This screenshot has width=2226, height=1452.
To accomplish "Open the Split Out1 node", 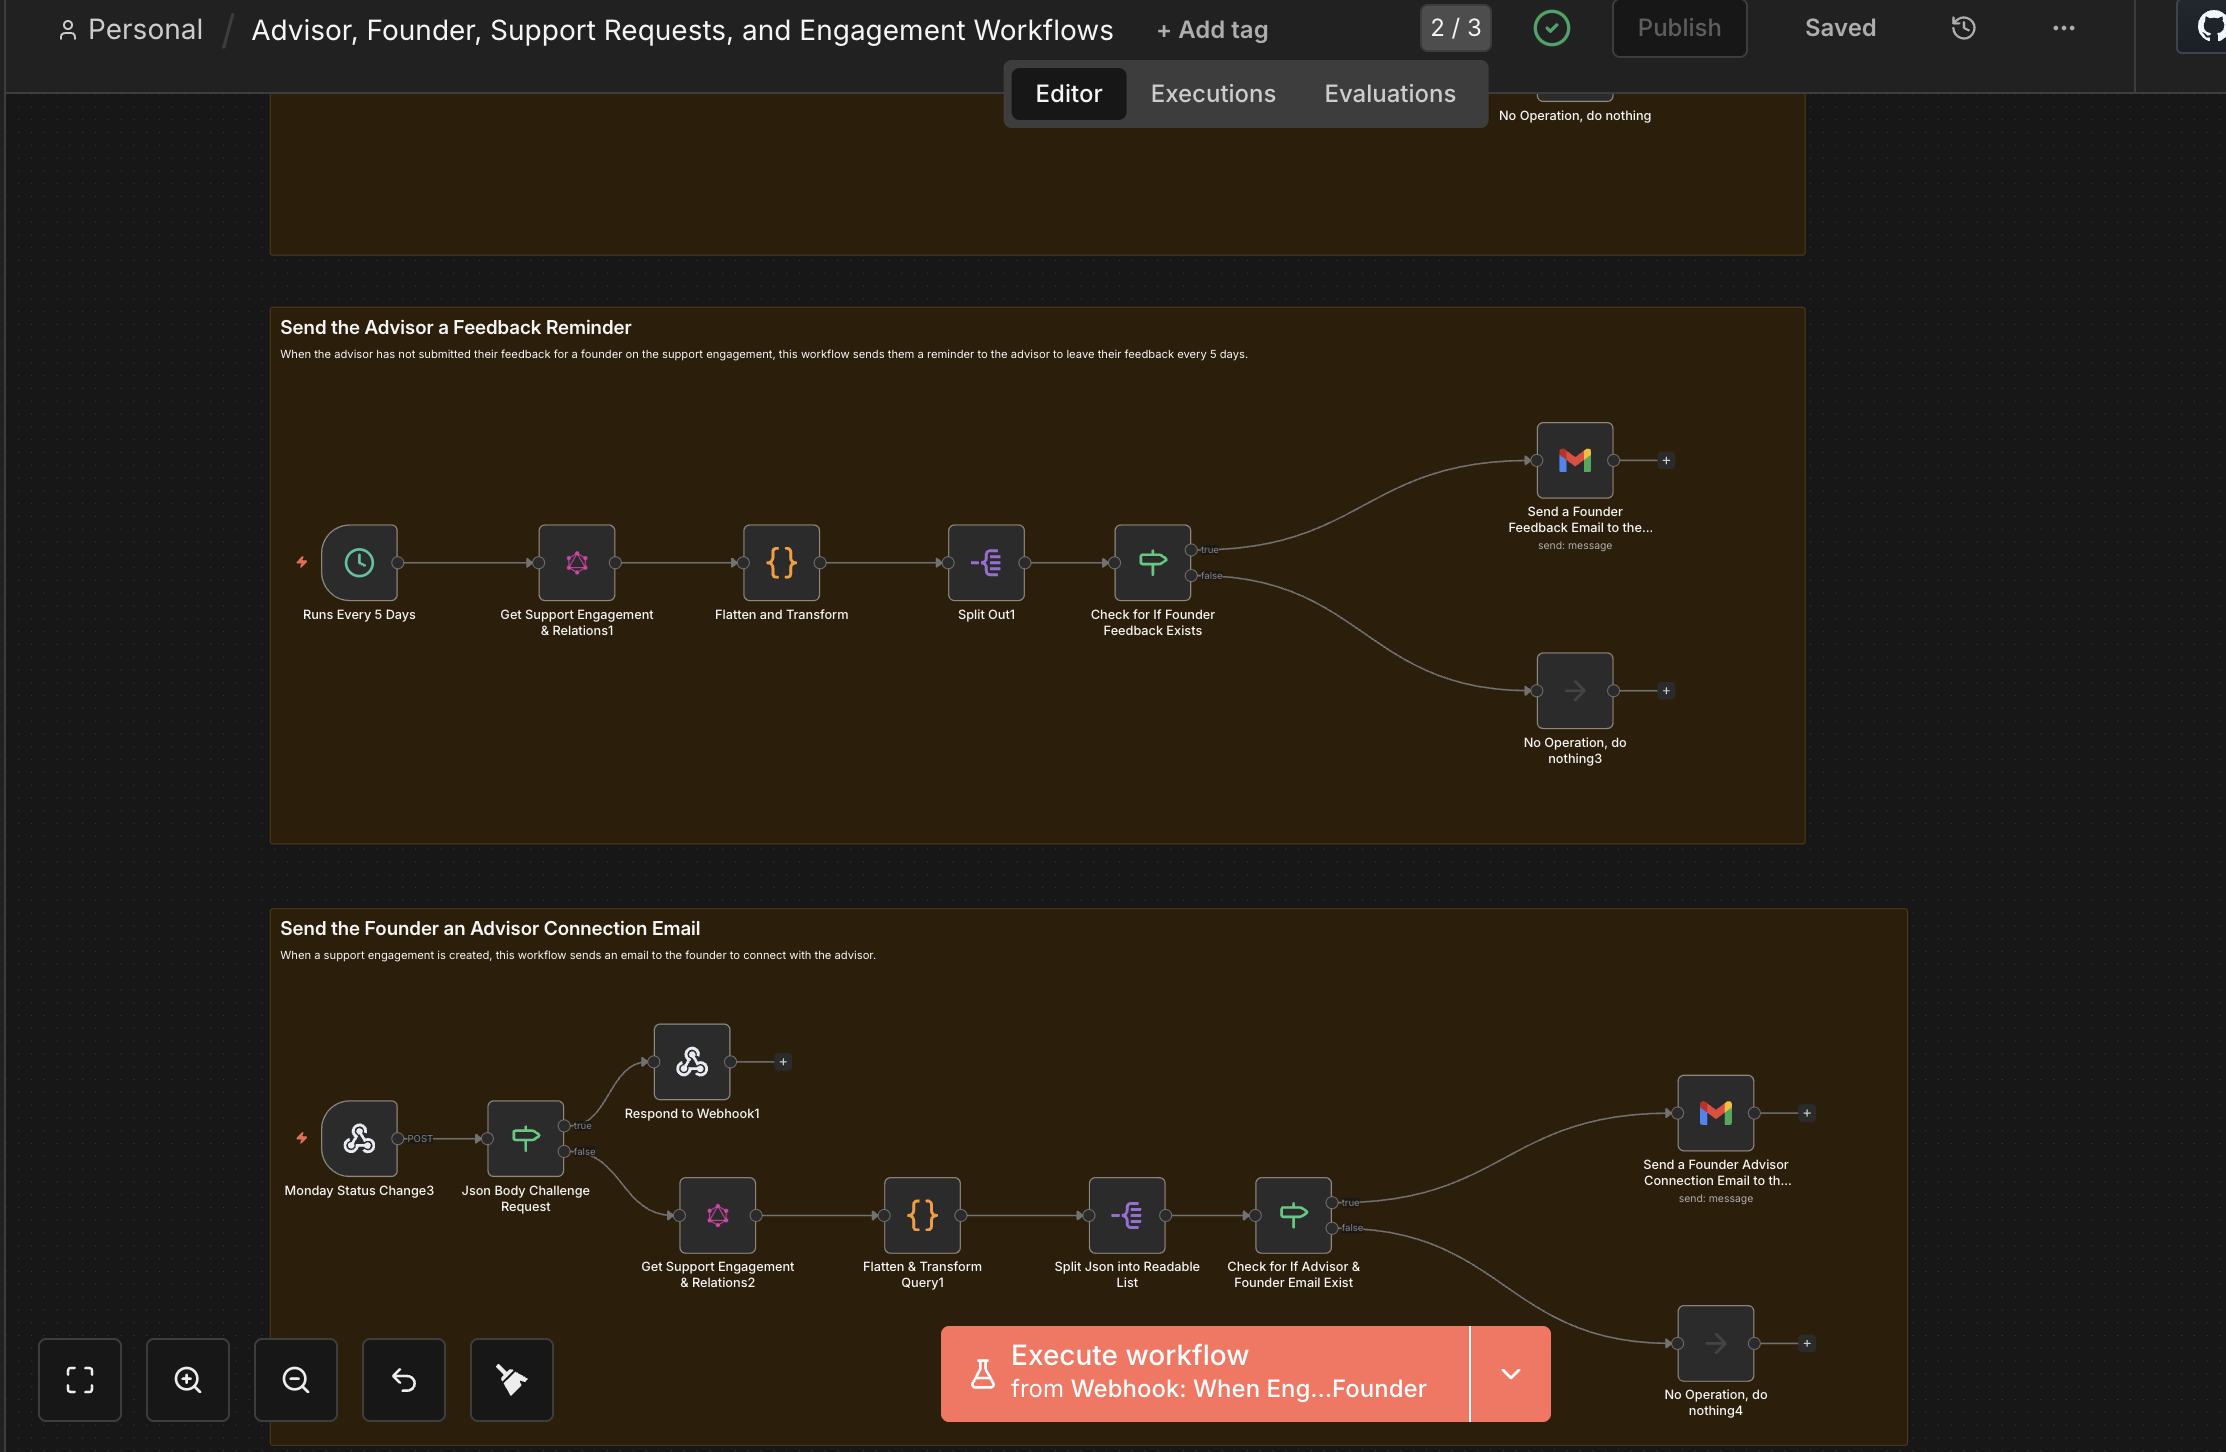I will 986,563.
